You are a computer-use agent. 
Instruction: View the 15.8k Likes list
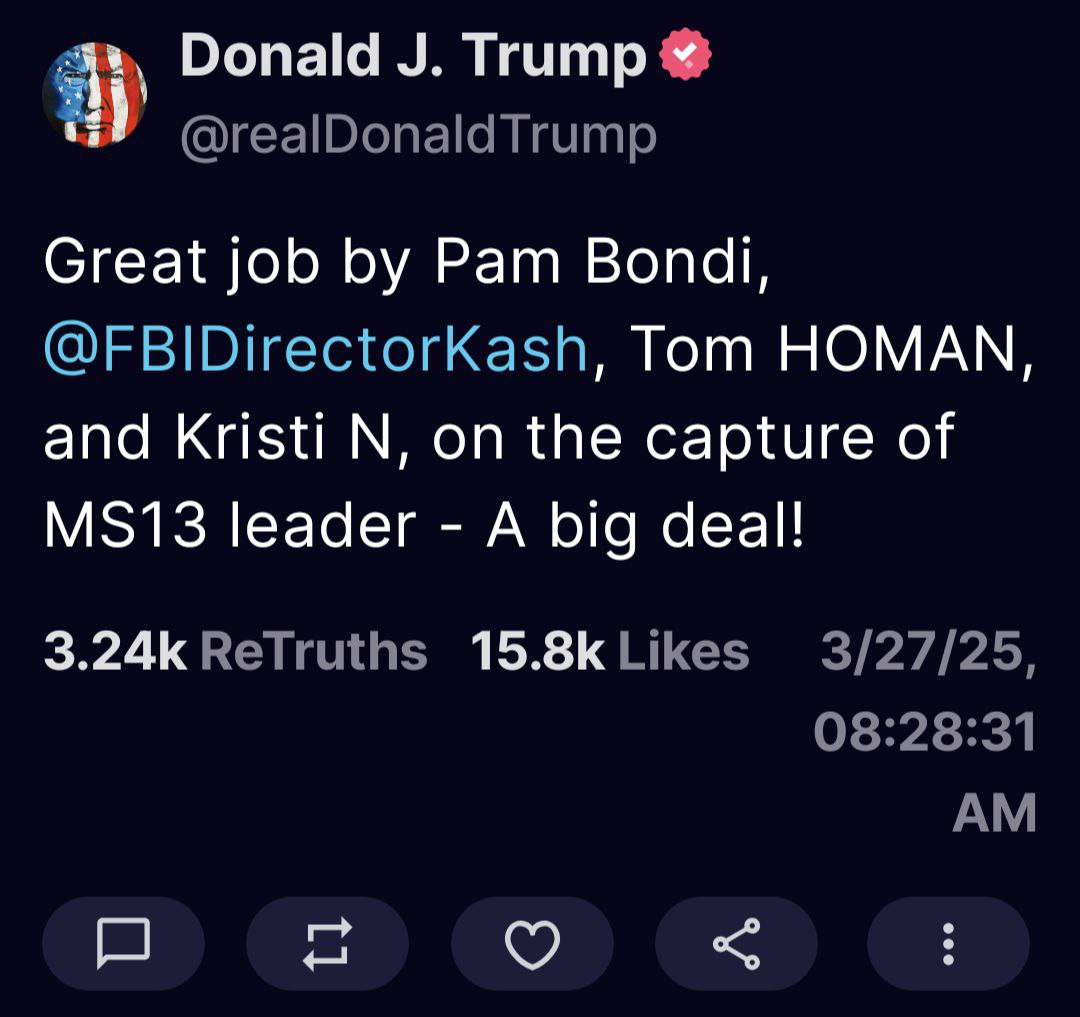click(609, 652)
